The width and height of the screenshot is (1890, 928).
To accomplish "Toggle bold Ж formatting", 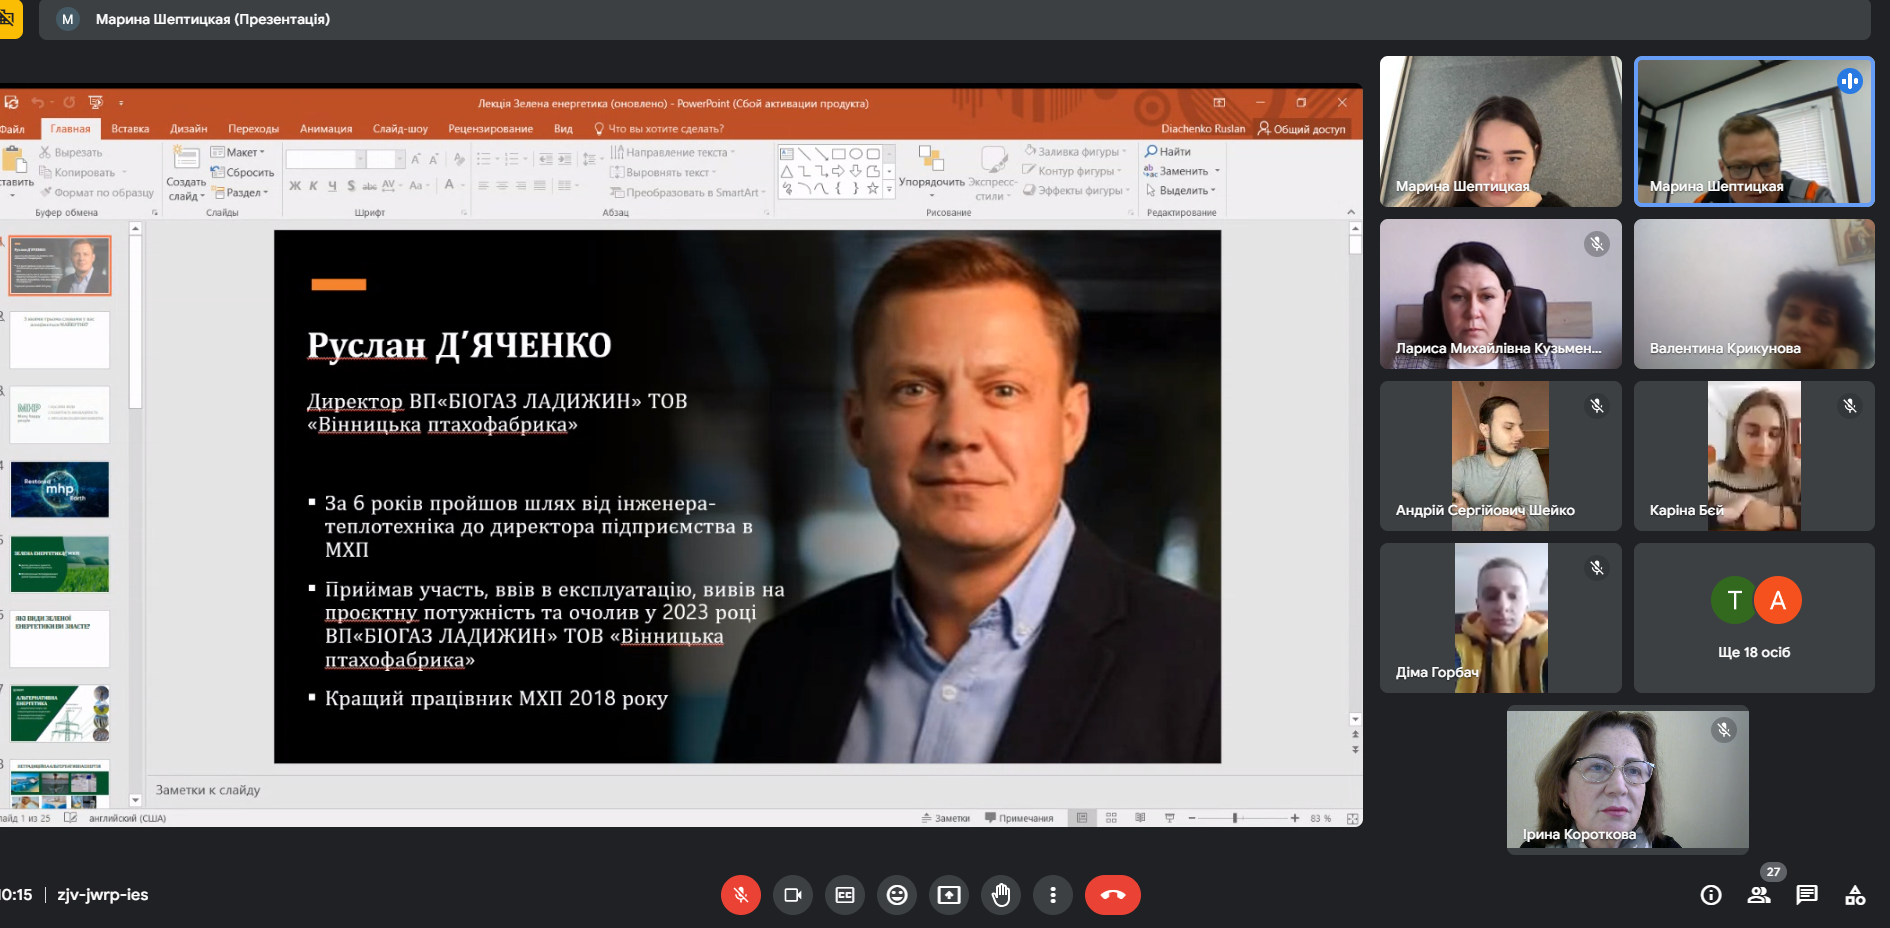I will tap(295, 186).
